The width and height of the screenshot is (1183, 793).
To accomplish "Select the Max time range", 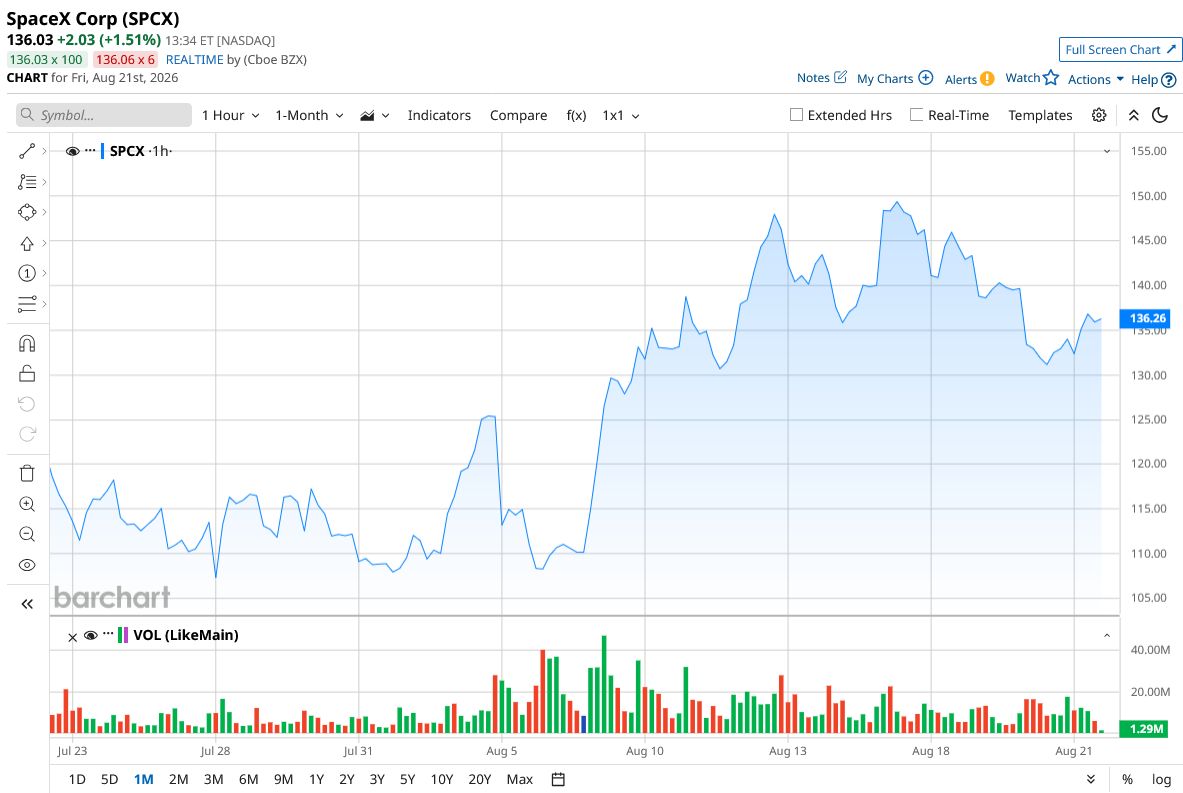I will (x=519, y=779).
